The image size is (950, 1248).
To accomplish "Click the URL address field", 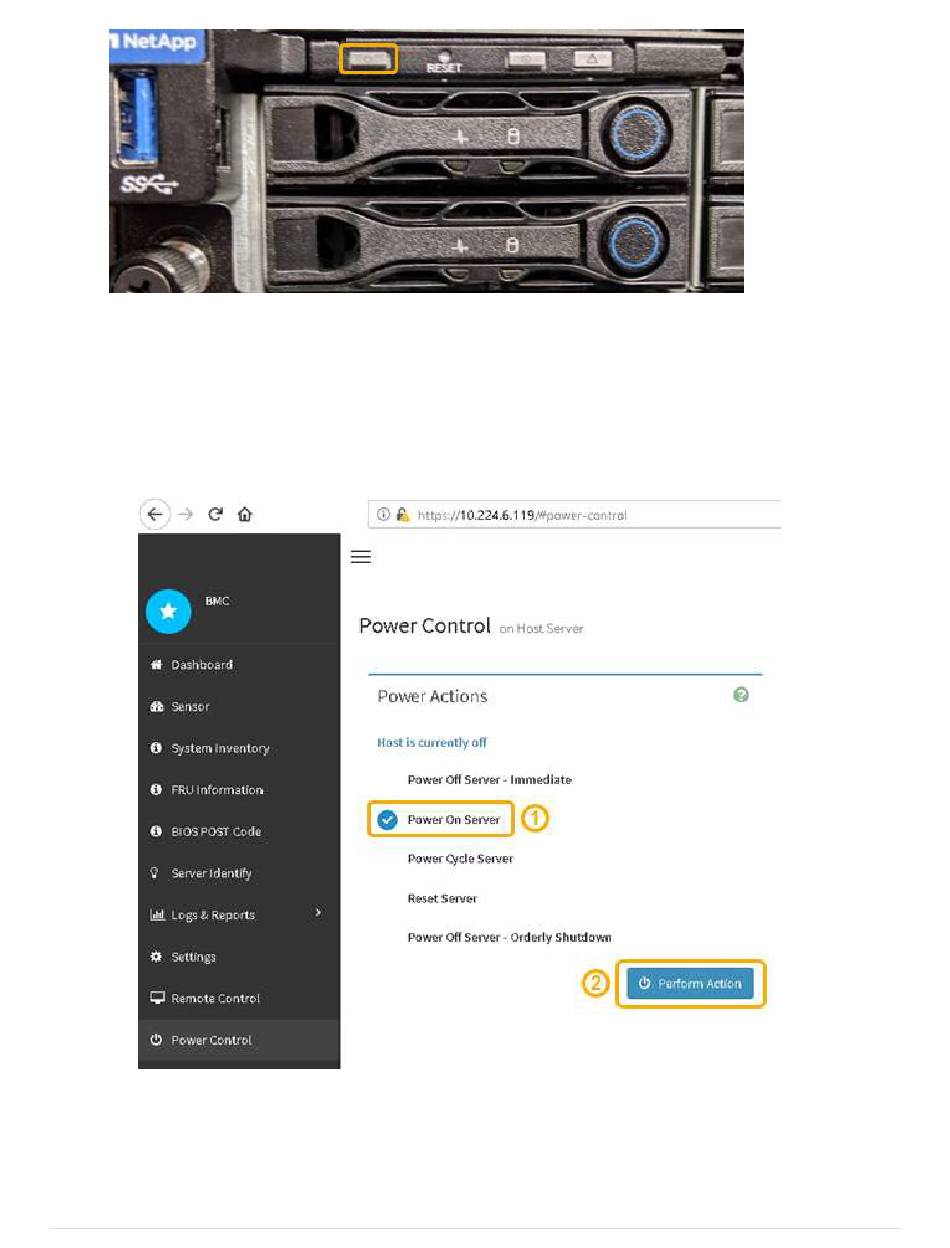I will [x=575, y=515].
